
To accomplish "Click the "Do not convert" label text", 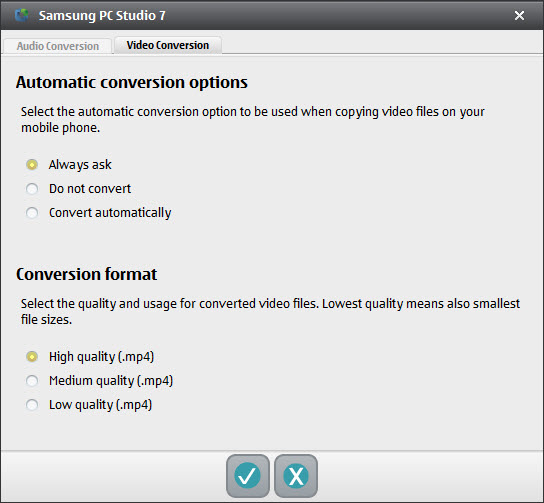I will [x=90, y=189].
